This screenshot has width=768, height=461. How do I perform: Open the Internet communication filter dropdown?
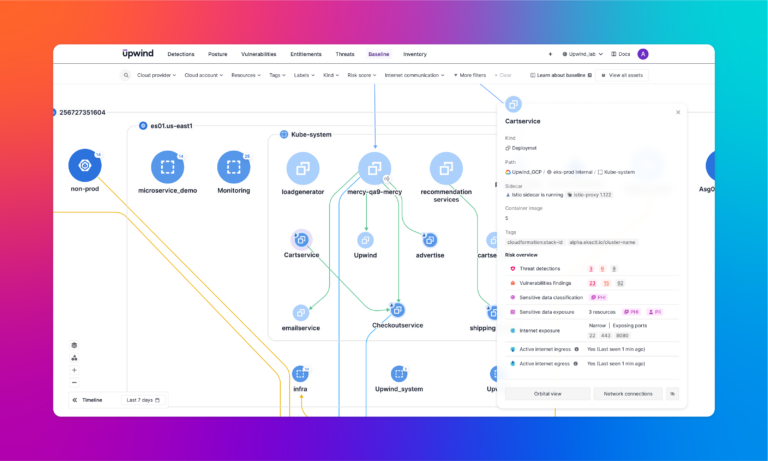414,75
